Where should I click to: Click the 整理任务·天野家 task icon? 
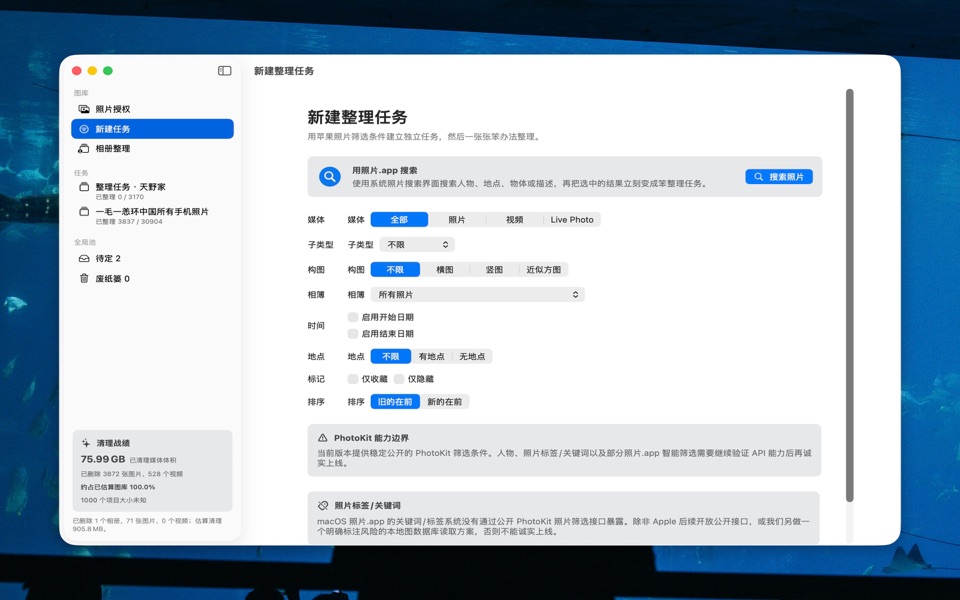tap(84, 187)
